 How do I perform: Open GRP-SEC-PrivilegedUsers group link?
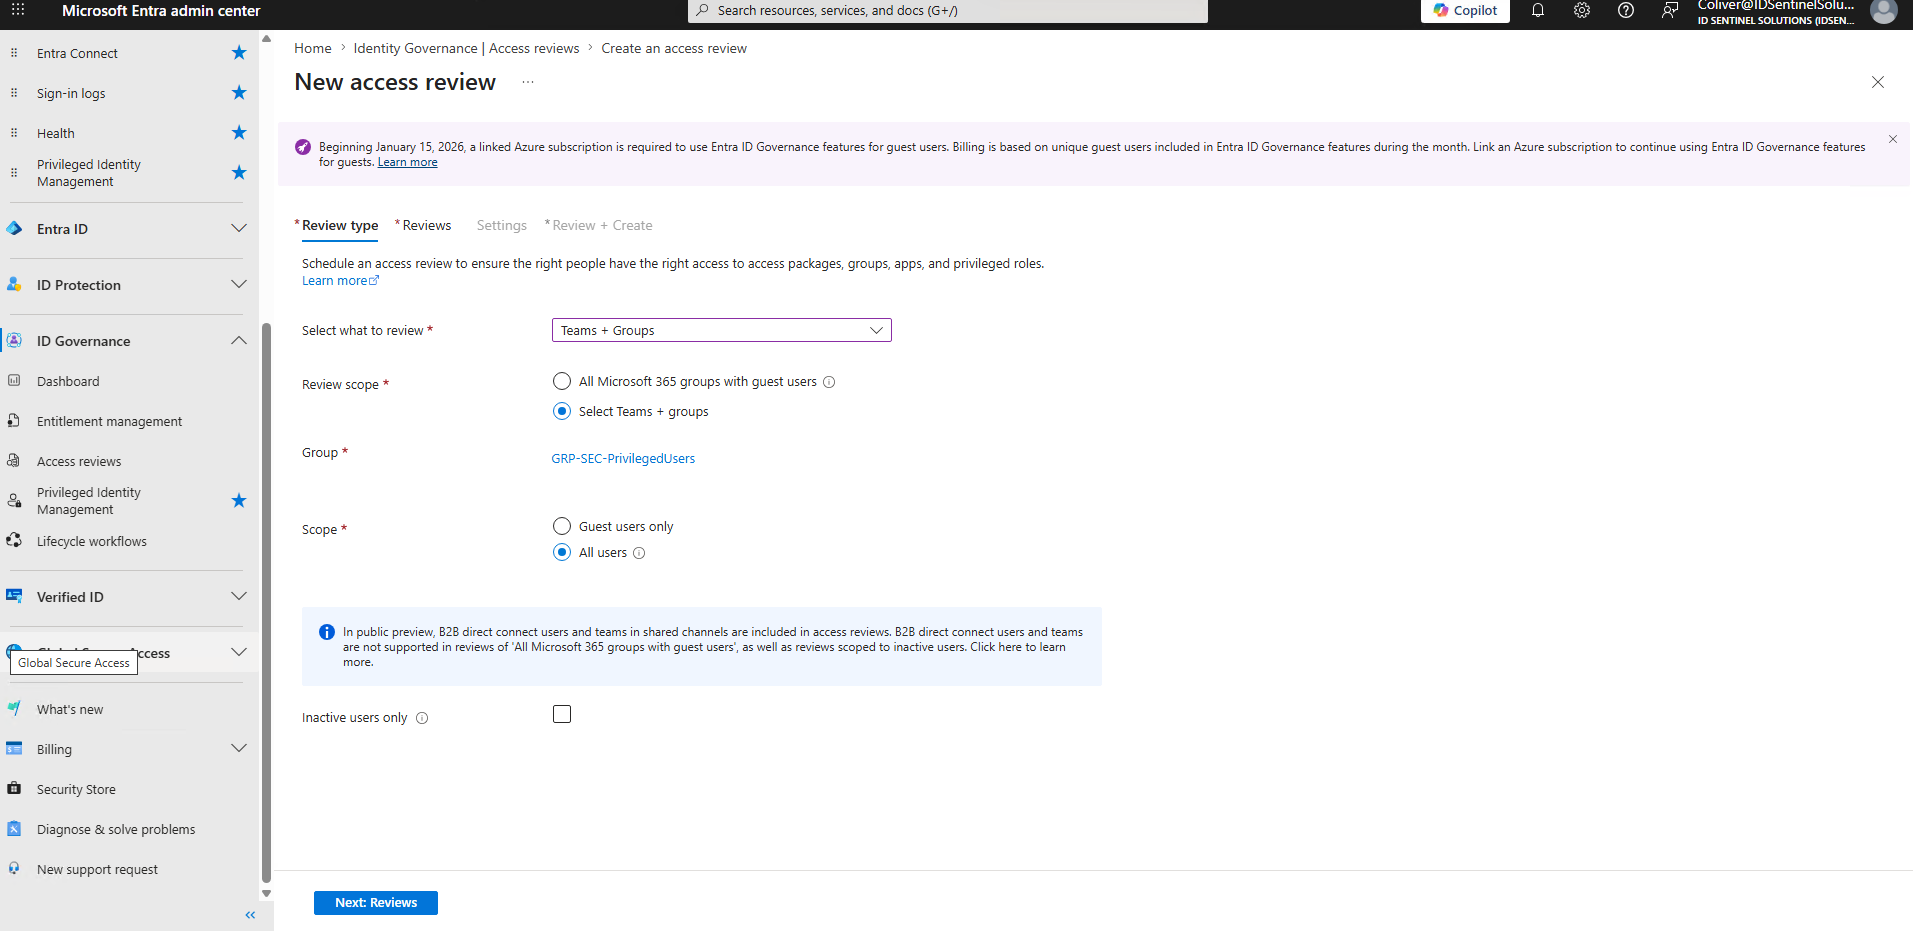click(x=623, y=459)
